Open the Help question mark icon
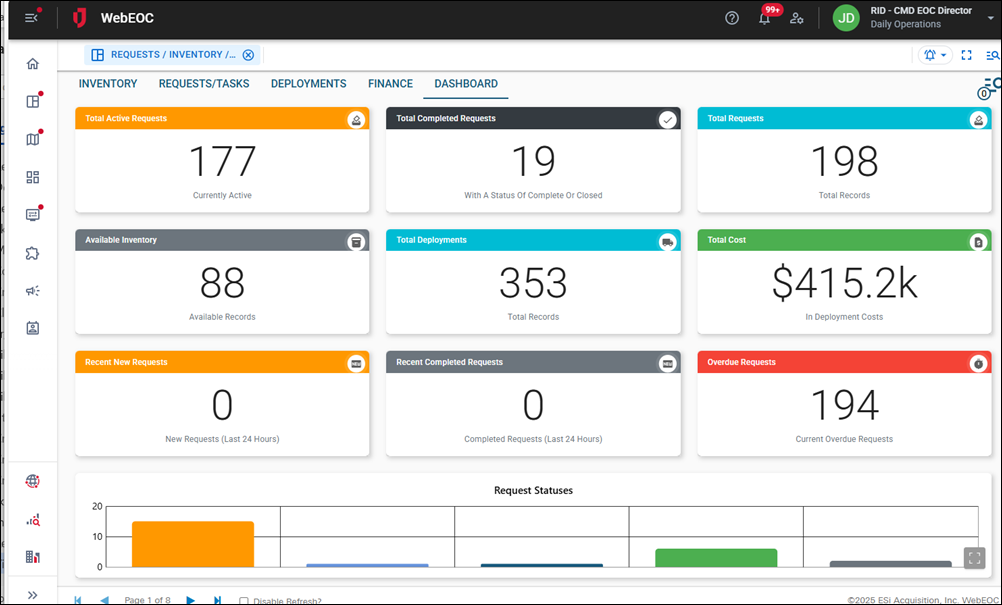This screenshot has width=1002, height=605. pyautogui.click(x=731, y=18)
